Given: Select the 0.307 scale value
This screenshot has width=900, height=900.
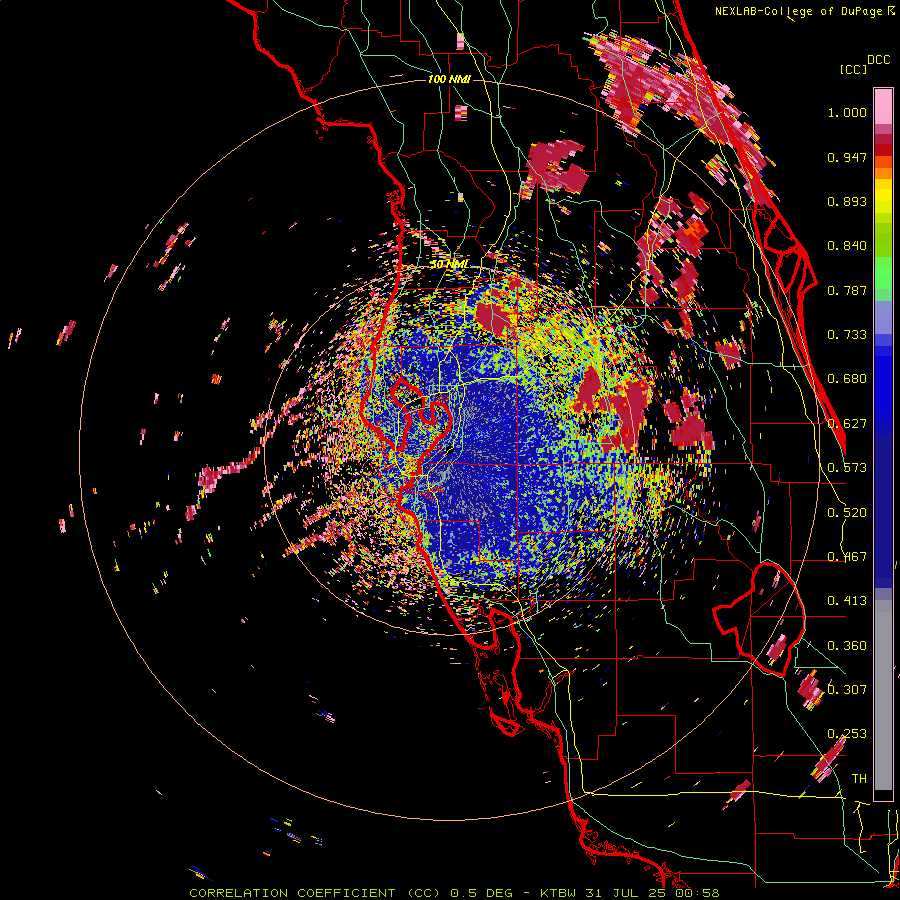Looking at the screenshot, I should 847,689.
